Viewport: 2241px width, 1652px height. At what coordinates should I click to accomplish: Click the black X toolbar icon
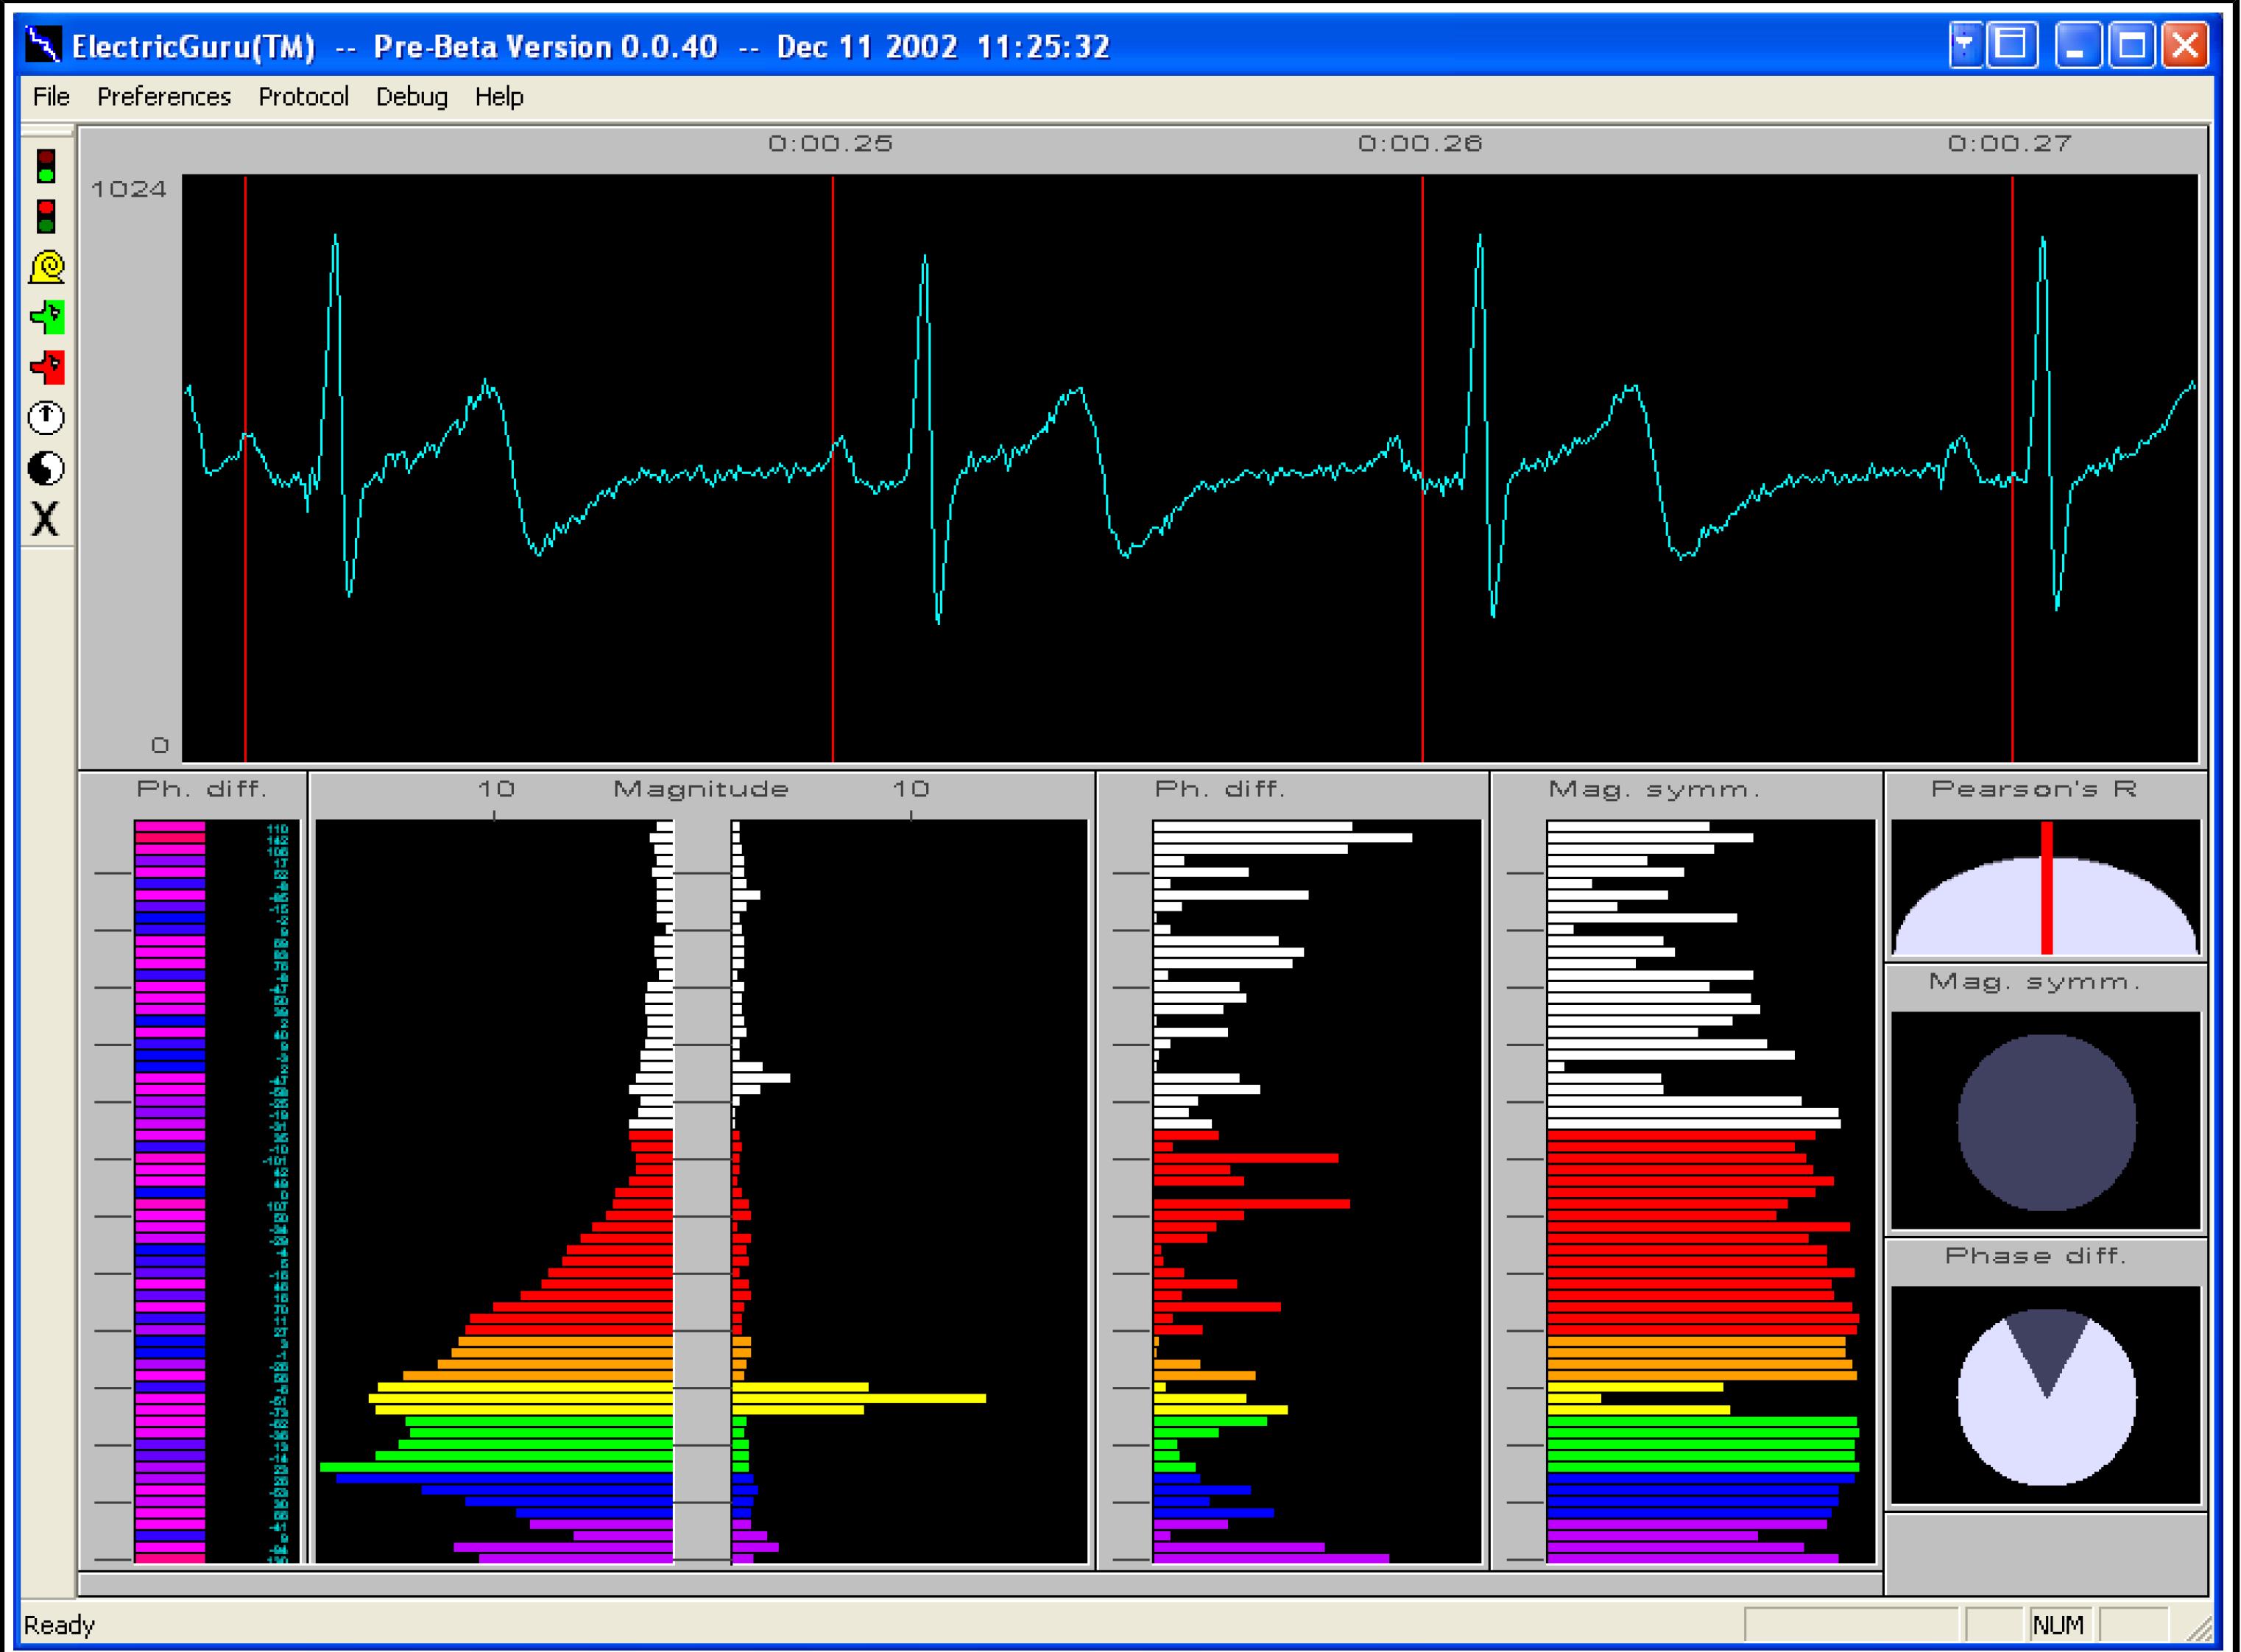pos(45,519)
